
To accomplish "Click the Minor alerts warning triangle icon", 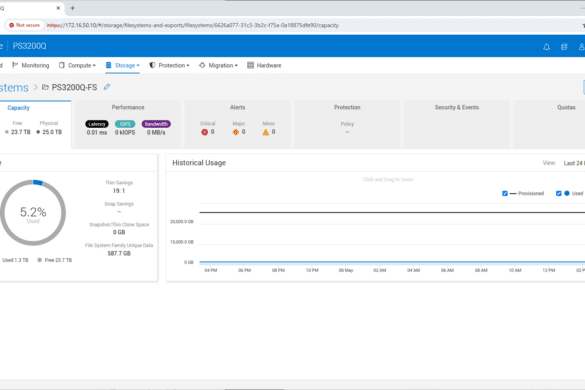I will pos(266,132).
